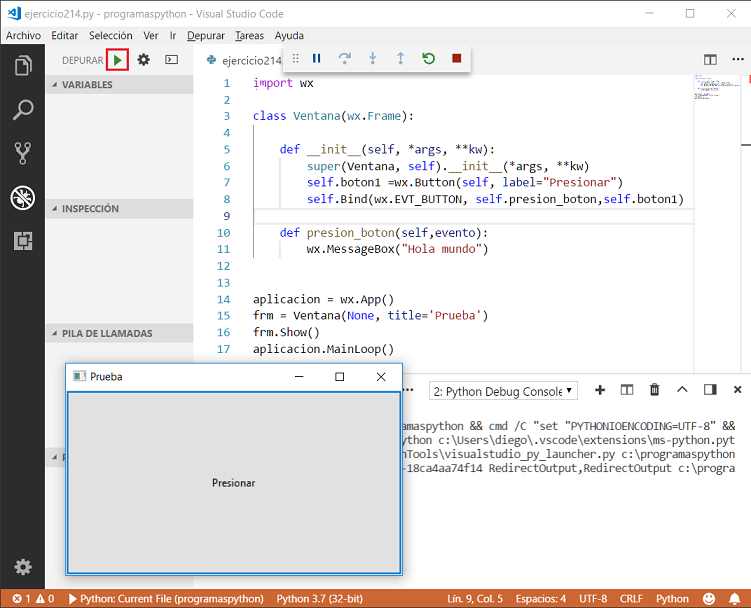Open the Tareas menu

click(x=249, y=35)
